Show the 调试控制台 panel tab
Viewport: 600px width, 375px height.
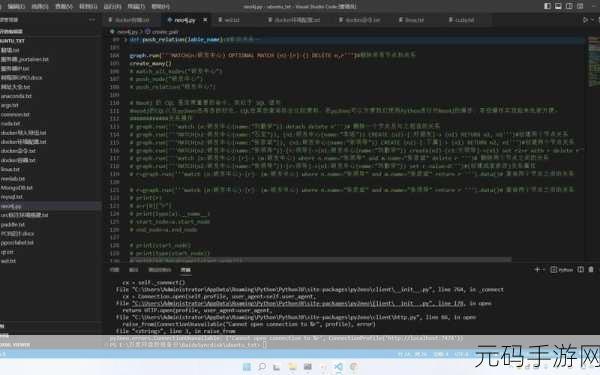pyautogui.click(x=160, y=270)
